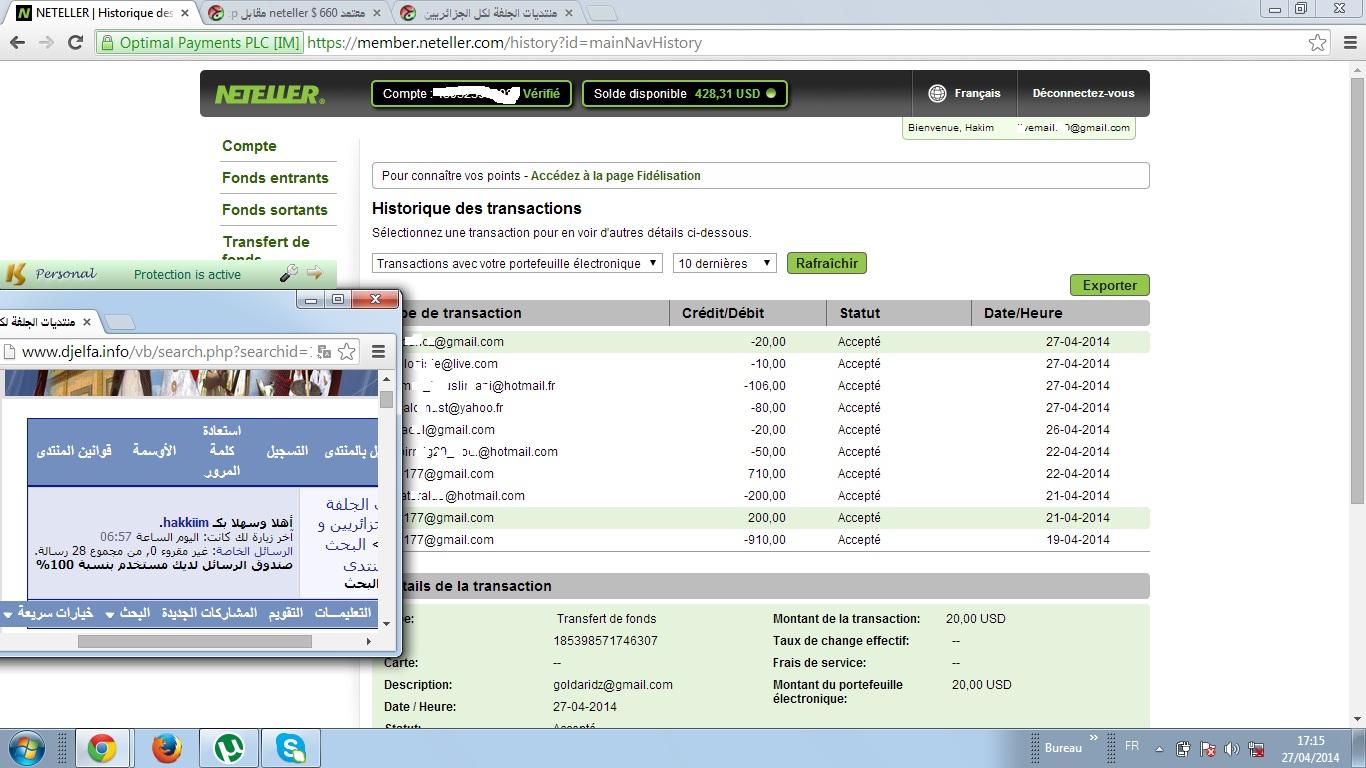The width and height of the screenshot is (1366, 768).
Task: Click the volume speaker tray icon
Action: [1232, 749]
